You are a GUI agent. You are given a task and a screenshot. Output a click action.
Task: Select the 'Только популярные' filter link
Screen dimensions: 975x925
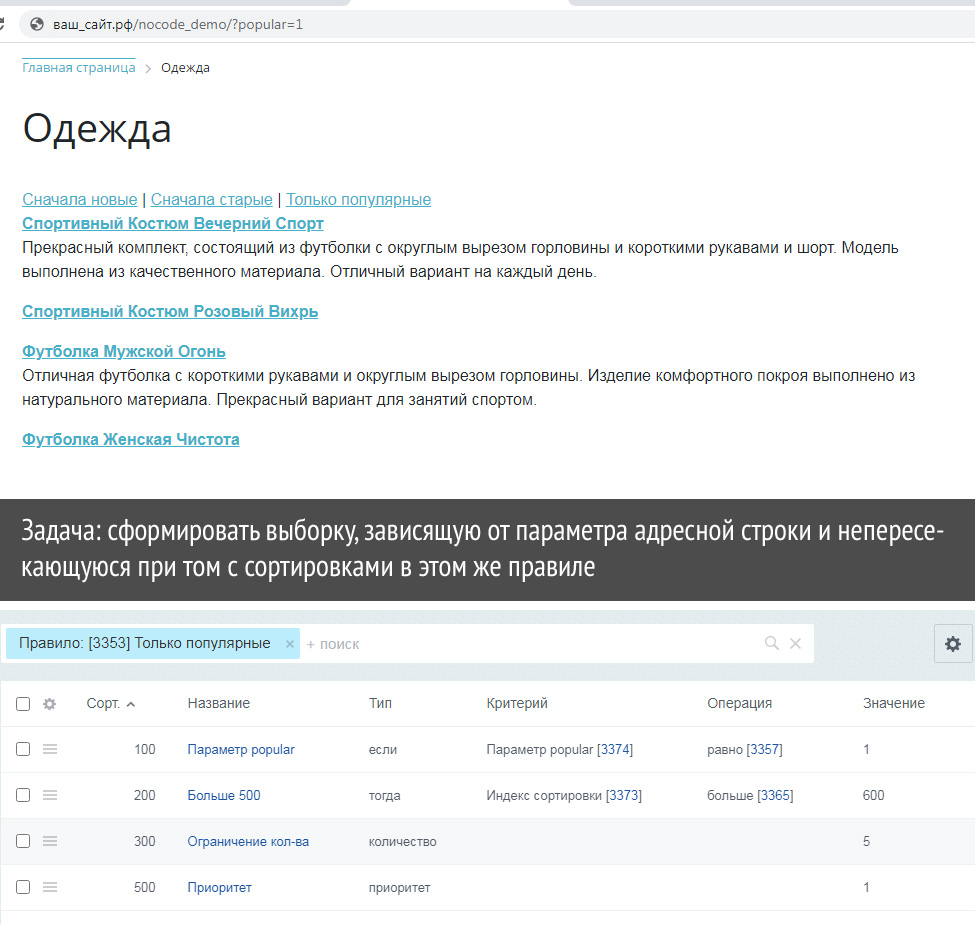[358, 200]
